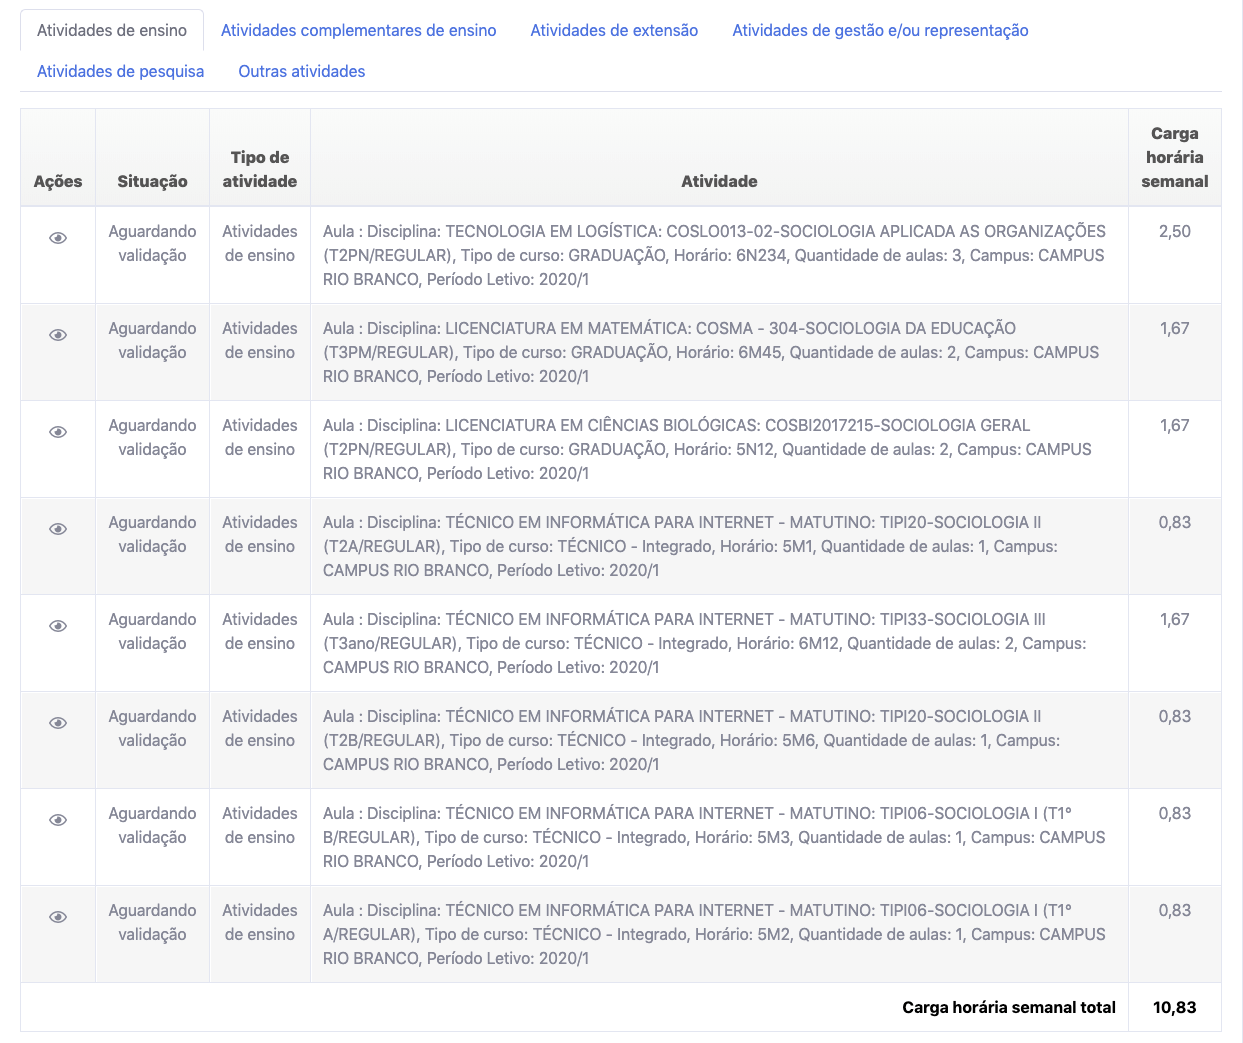The width and height of the screenshot is (1243, 1043).
Task: Open the Atividades de extensão tab
Action: pyautogui.click(x=614, y=30)
